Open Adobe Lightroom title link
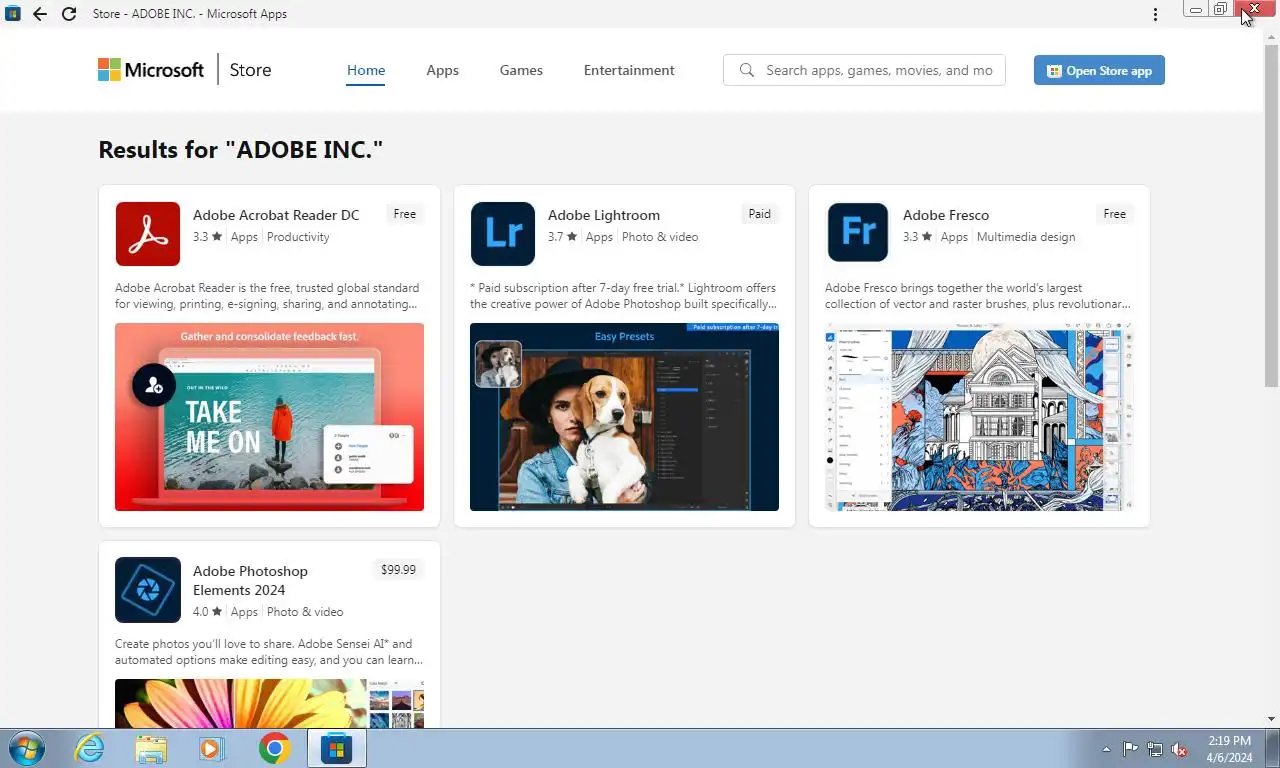The height and width of the screenshot is (768, 1280). click(604, 215)
